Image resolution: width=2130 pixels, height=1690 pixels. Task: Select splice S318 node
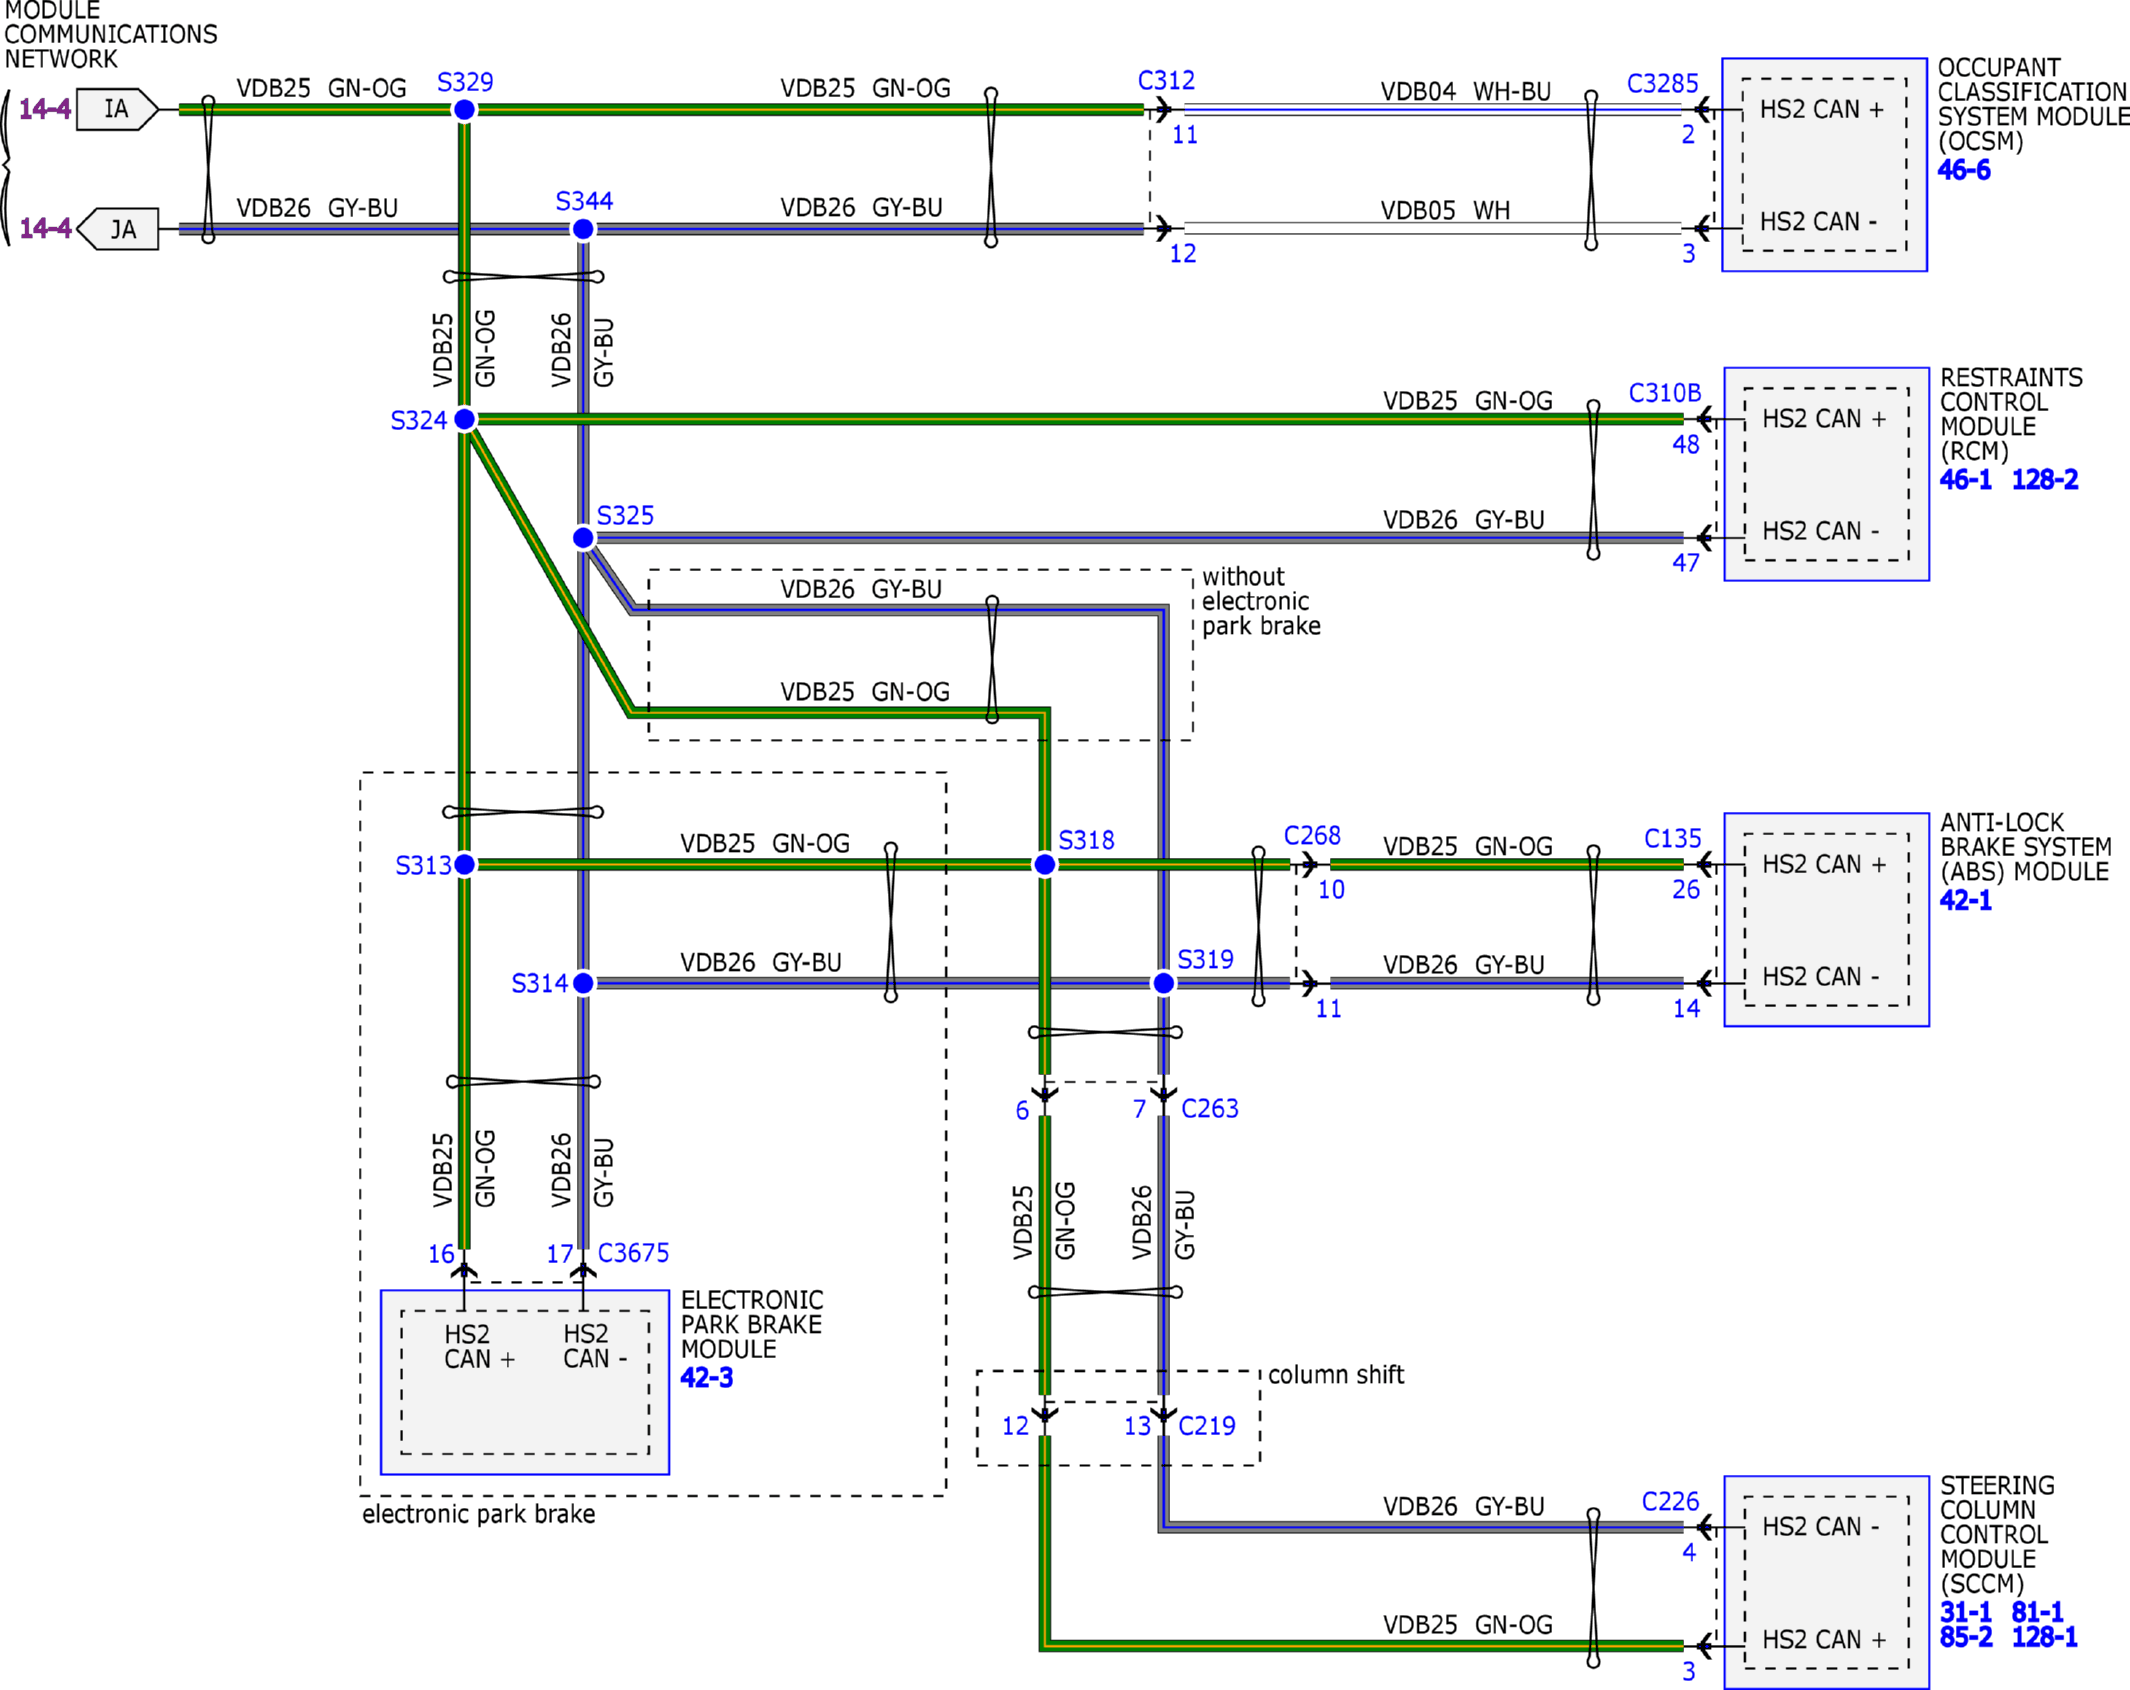pyautogui.click(x=1044, y=864)
